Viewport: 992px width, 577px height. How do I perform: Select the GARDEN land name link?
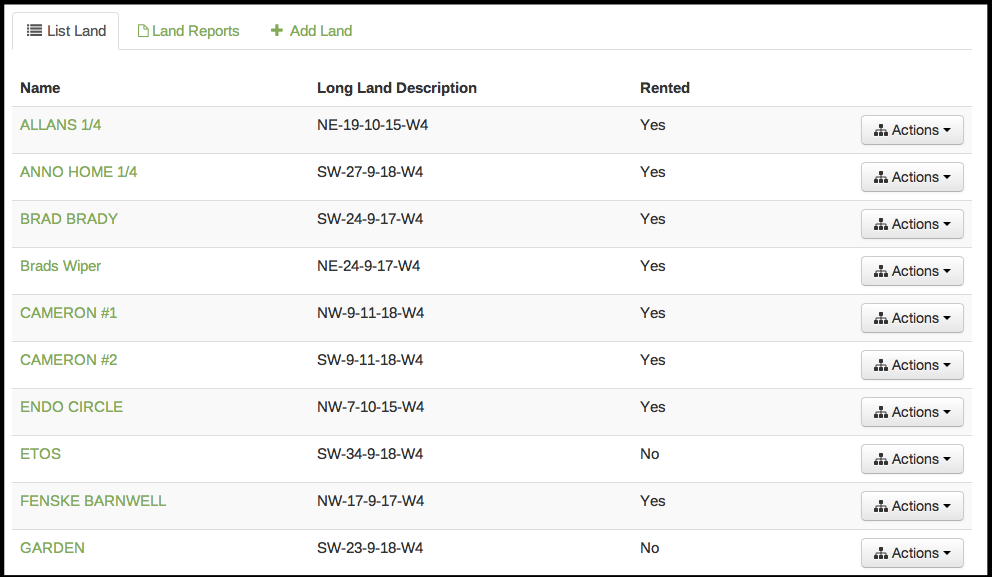(x=52, y=548)
